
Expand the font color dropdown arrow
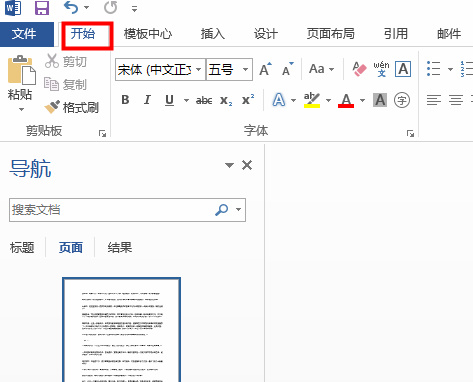pyautogui.click(x=362, y=100)
